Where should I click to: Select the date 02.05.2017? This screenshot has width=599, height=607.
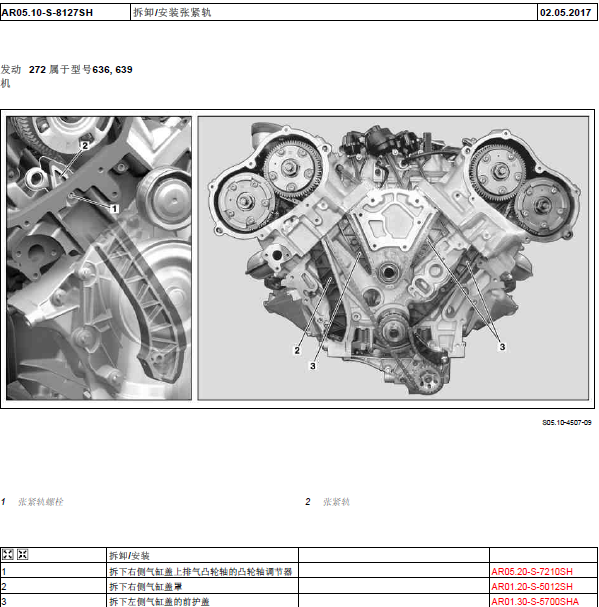pos(565,13)
